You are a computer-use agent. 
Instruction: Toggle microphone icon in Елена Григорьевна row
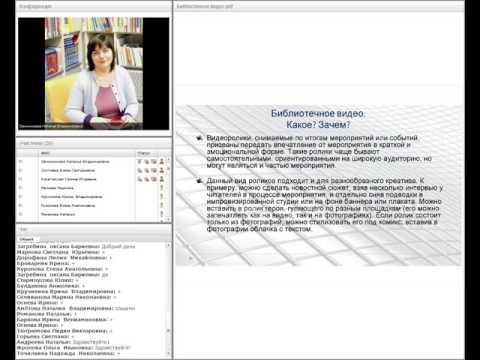[140, 170]
